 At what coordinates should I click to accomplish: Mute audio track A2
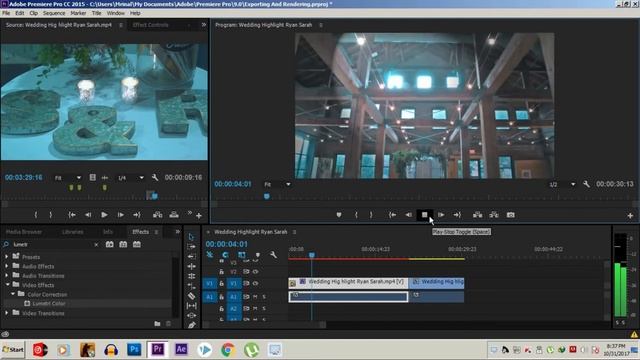256,309
